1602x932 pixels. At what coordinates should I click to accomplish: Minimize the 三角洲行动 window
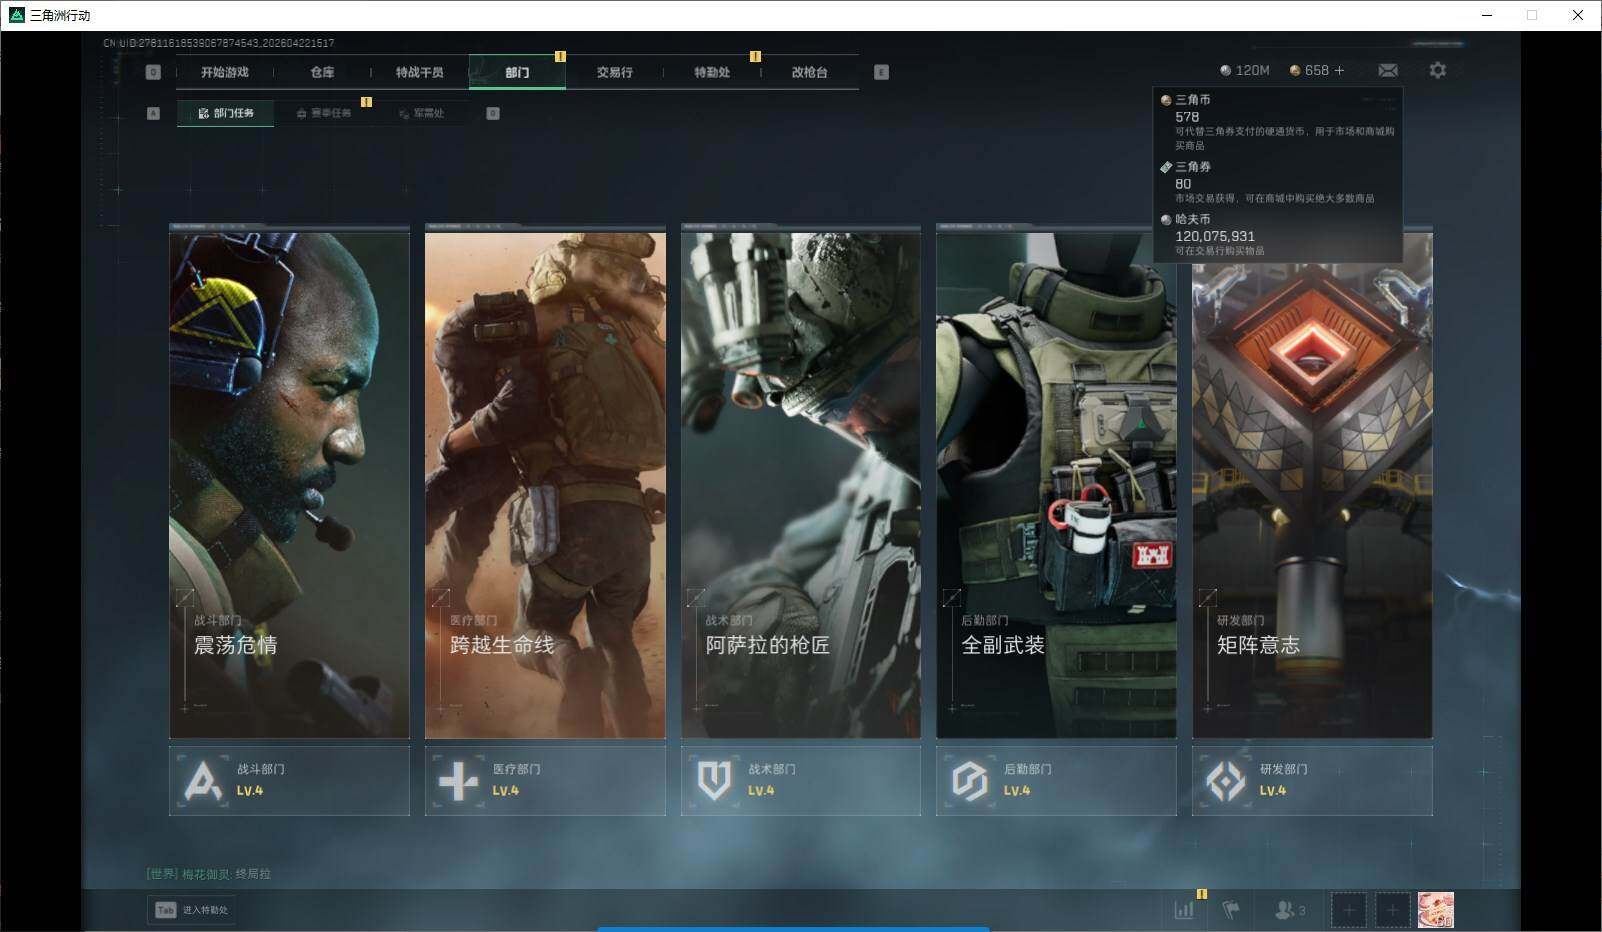[1487, 15]
